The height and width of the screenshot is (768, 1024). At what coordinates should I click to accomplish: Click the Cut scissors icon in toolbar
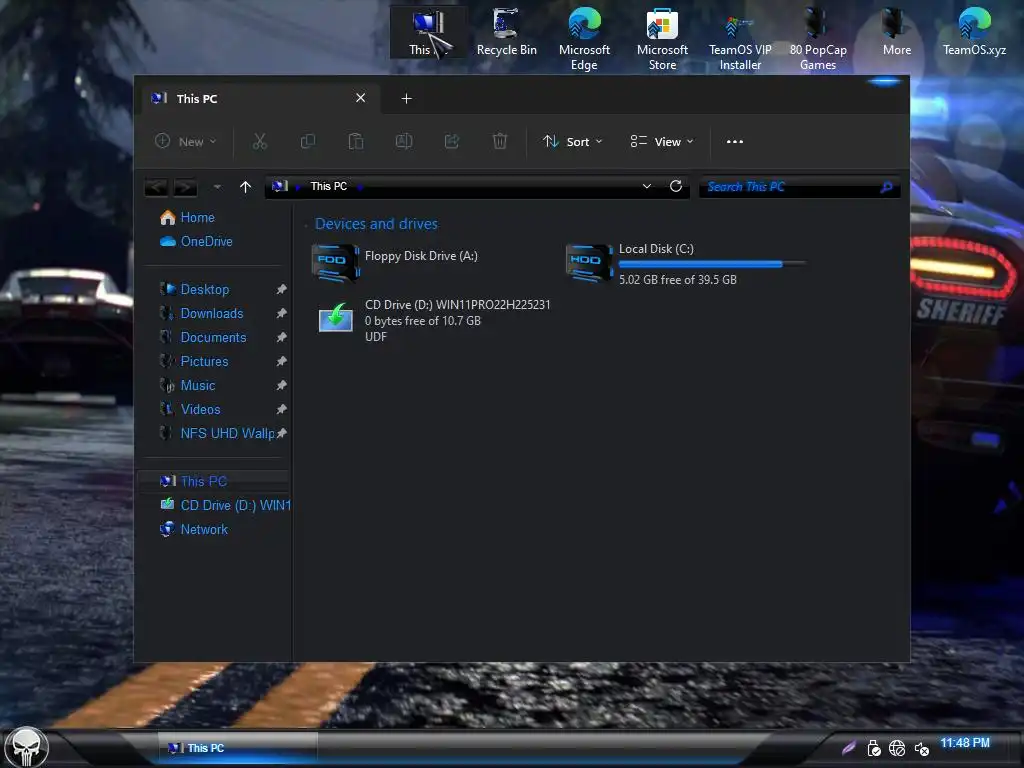[x=260, y=141]
